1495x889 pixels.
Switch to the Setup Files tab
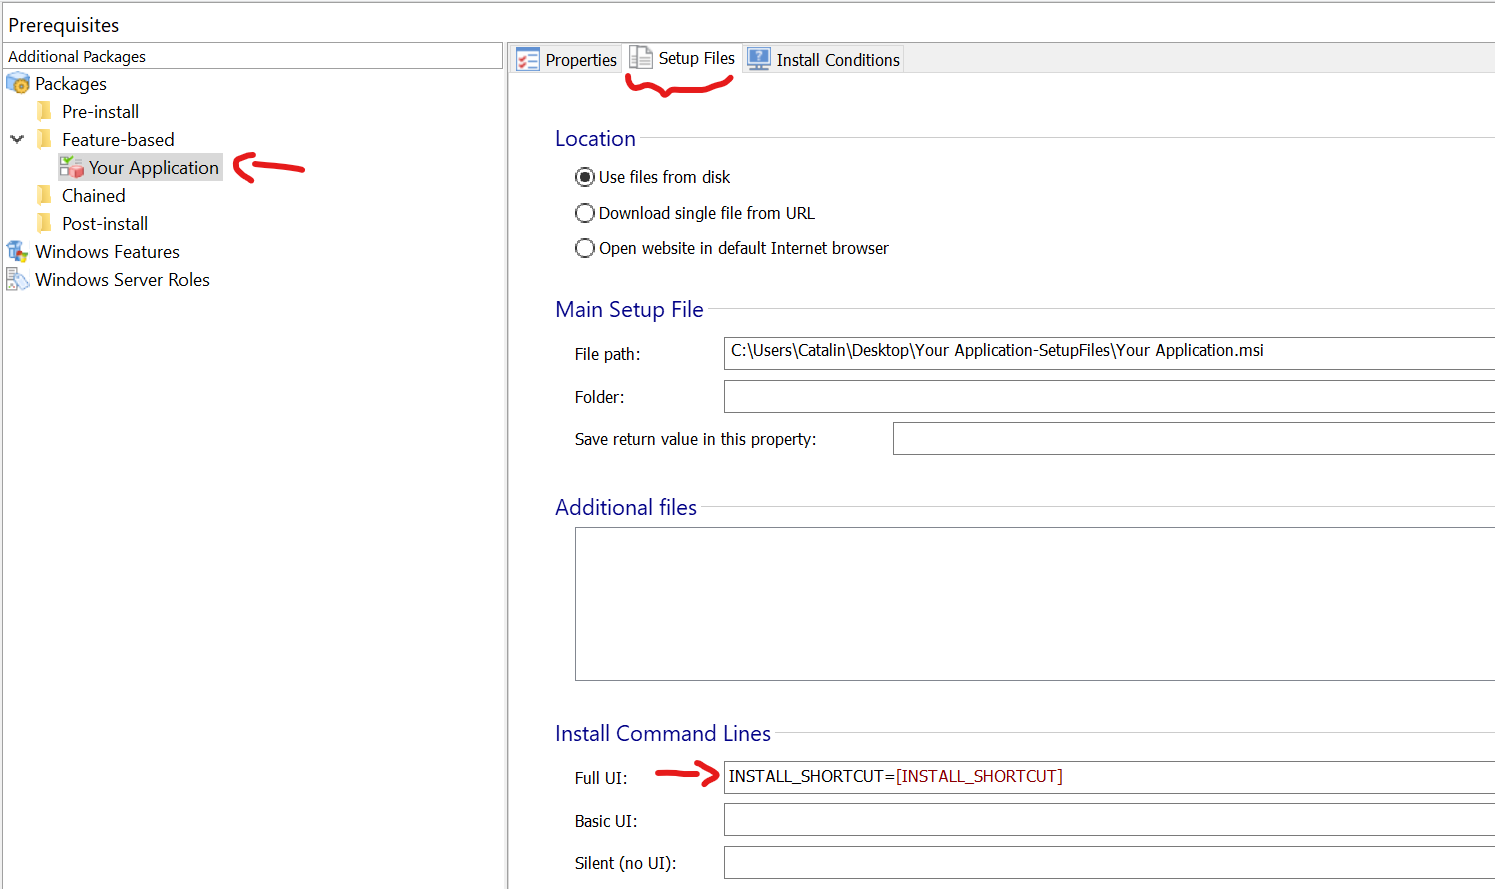[x=683, y=58]
